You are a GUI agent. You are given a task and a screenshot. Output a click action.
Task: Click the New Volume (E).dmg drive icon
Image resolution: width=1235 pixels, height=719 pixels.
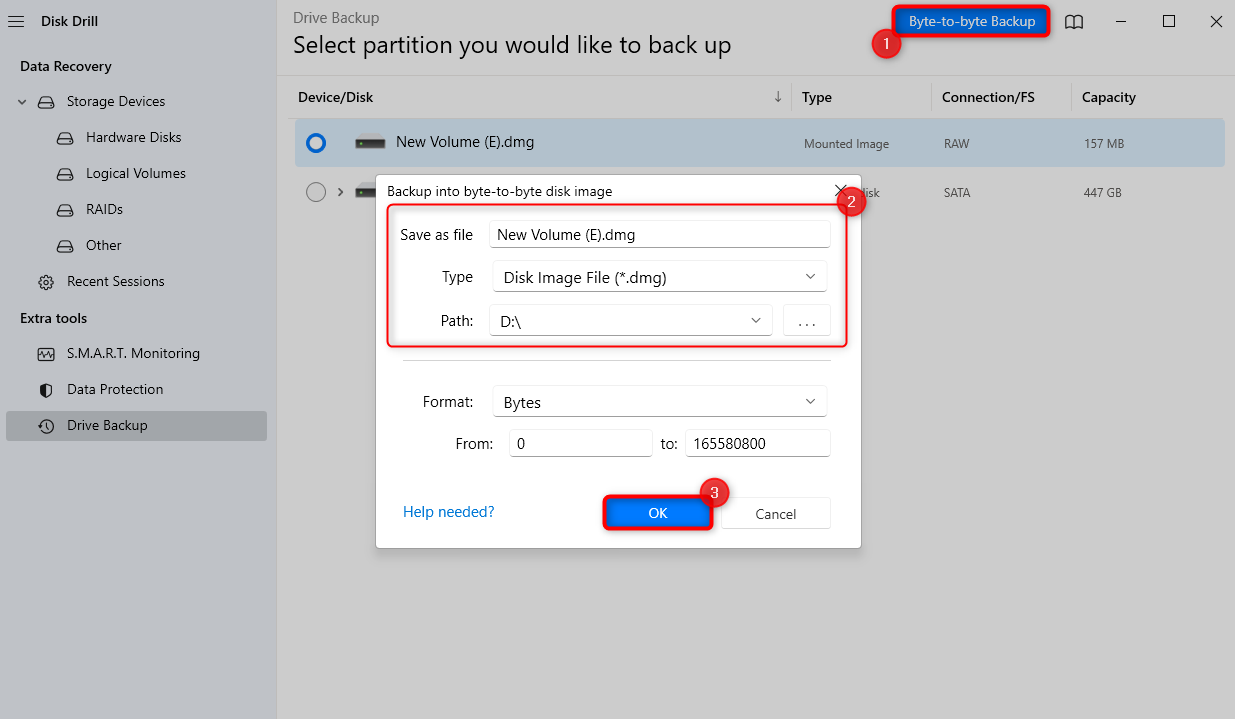pyautogui.click(x=370, y=143)
